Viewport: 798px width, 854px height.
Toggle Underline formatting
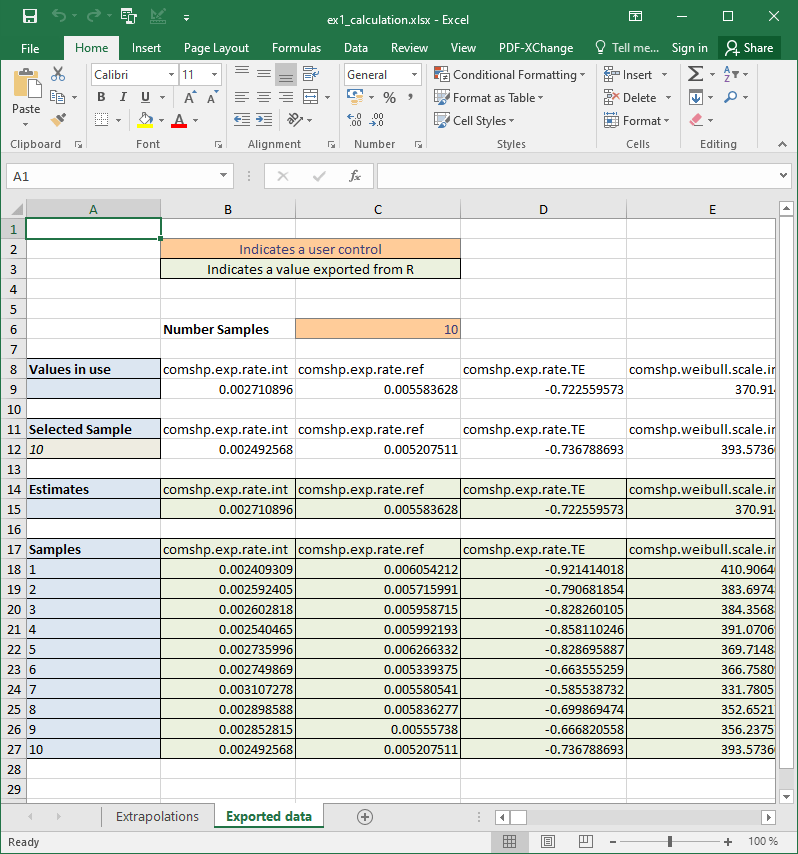(x=145, y=97)
